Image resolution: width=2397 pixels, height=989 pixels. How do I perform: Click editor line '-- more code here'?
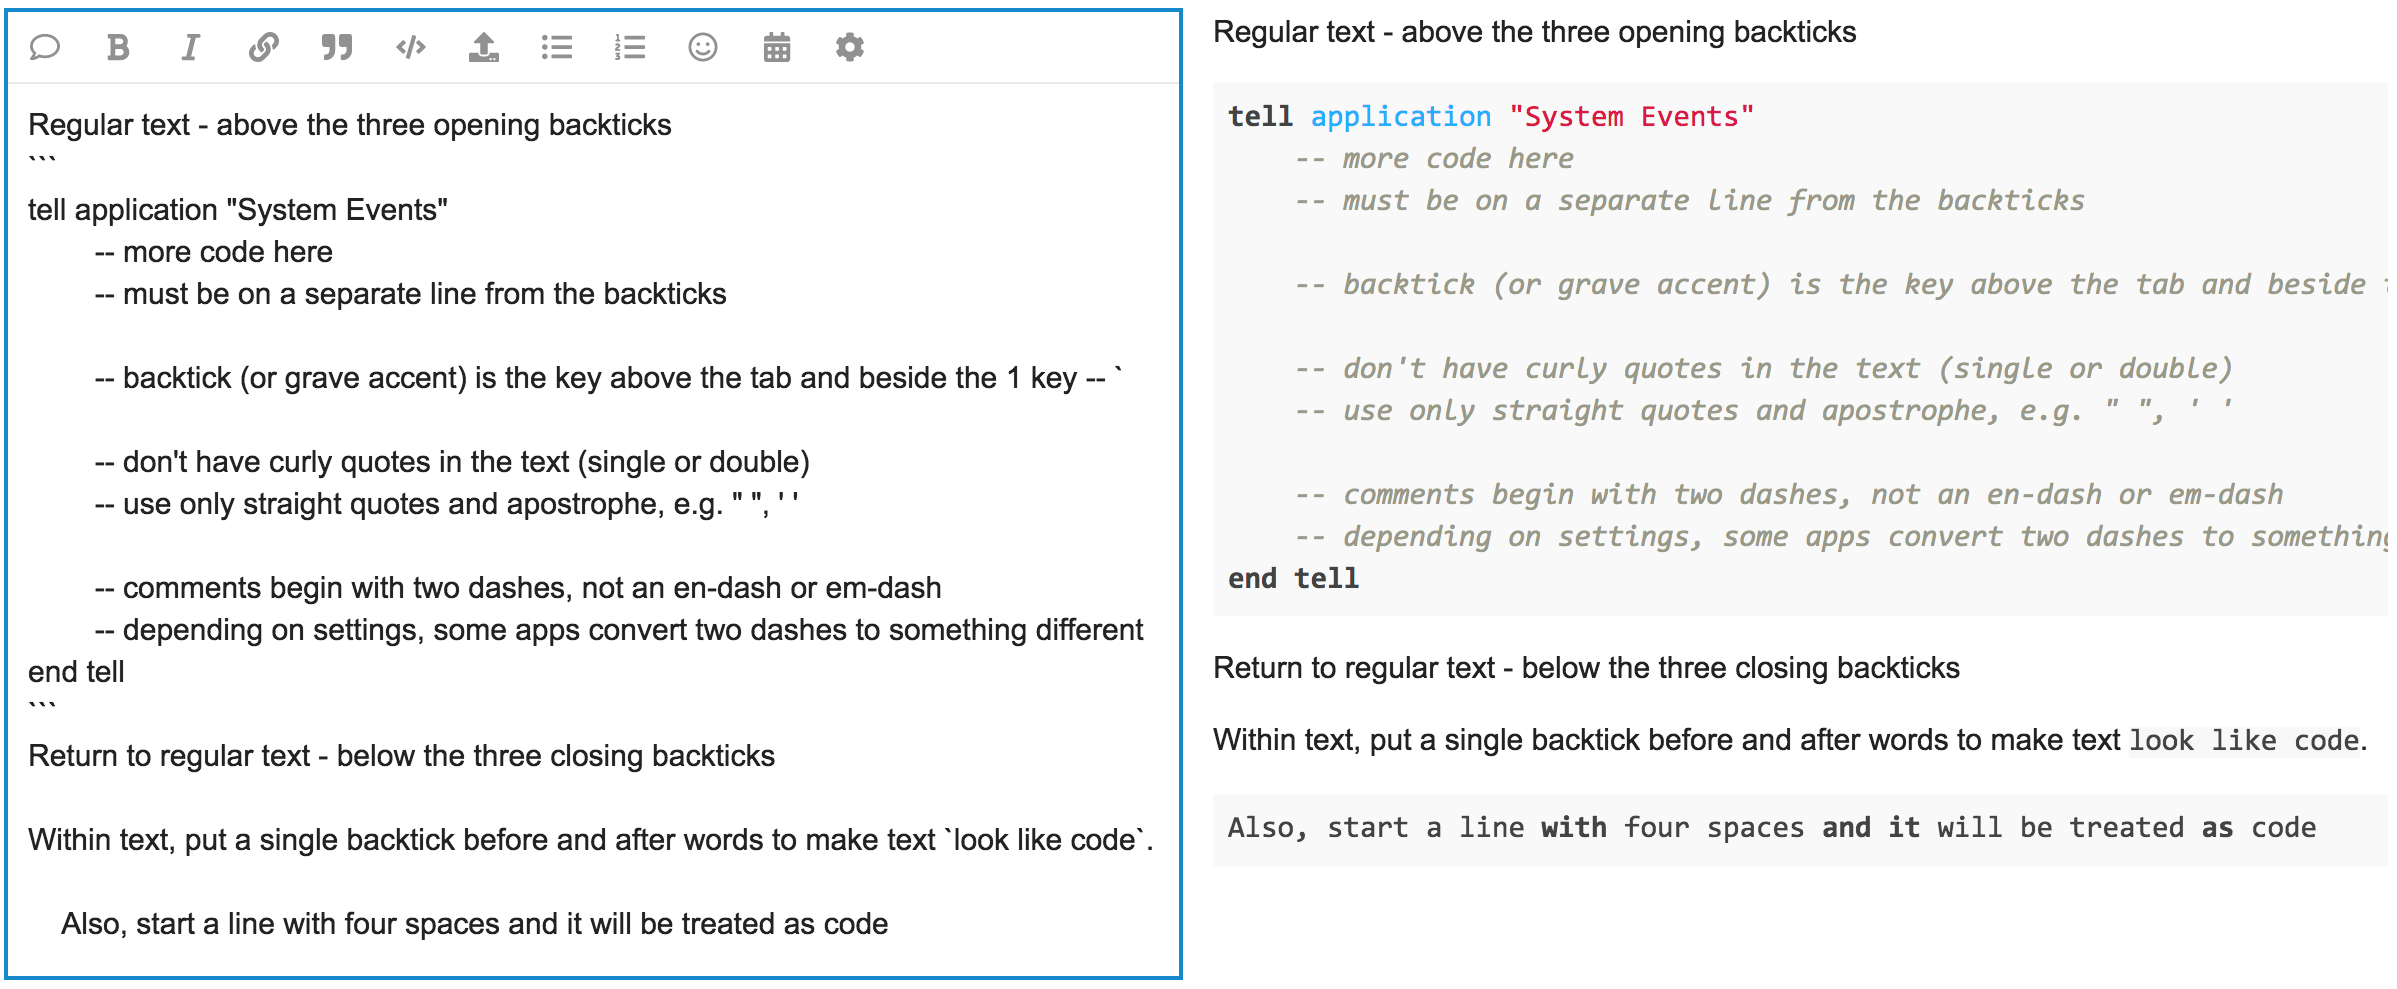[x=214, y=252]
